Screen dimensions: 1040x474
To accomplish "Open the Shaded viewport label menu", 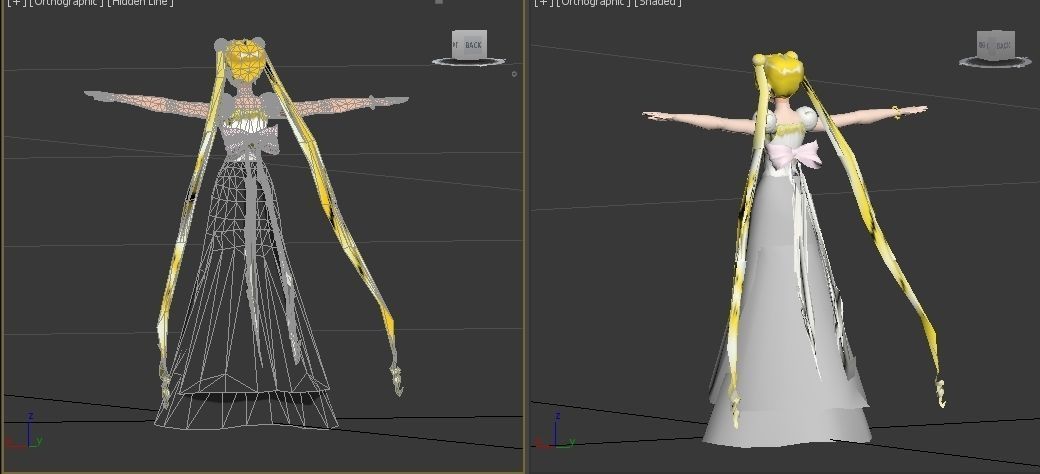I will [657, 3].
